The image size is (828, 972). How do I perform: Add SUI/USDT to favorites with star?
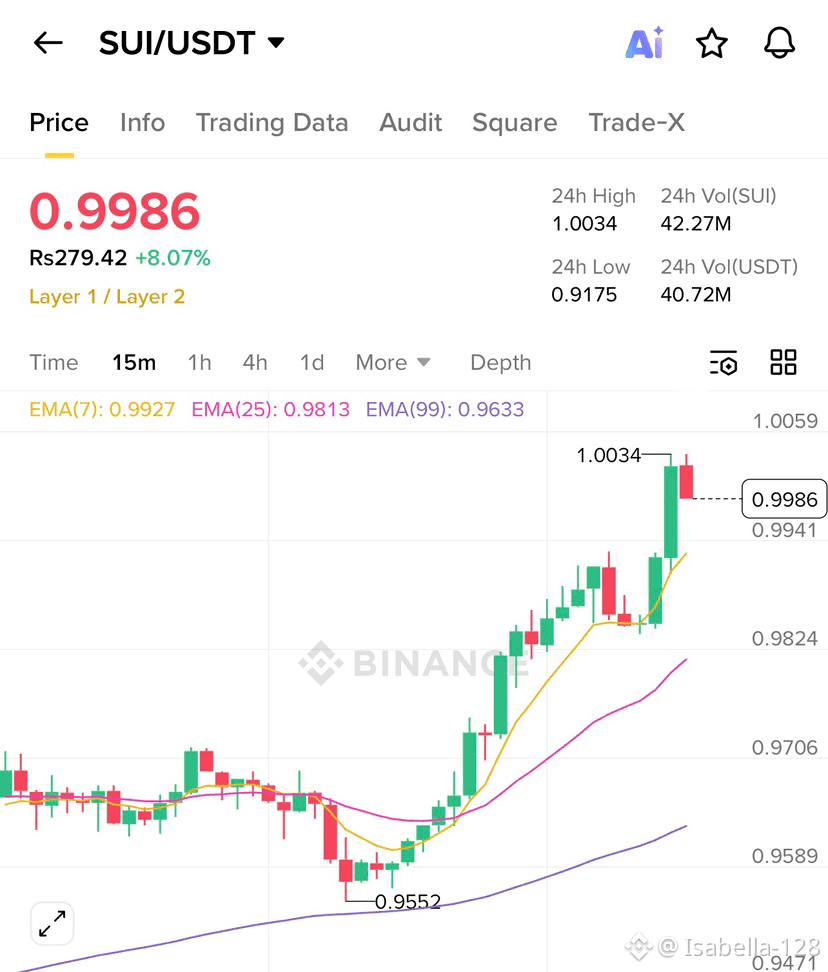[x=711, y=43]
